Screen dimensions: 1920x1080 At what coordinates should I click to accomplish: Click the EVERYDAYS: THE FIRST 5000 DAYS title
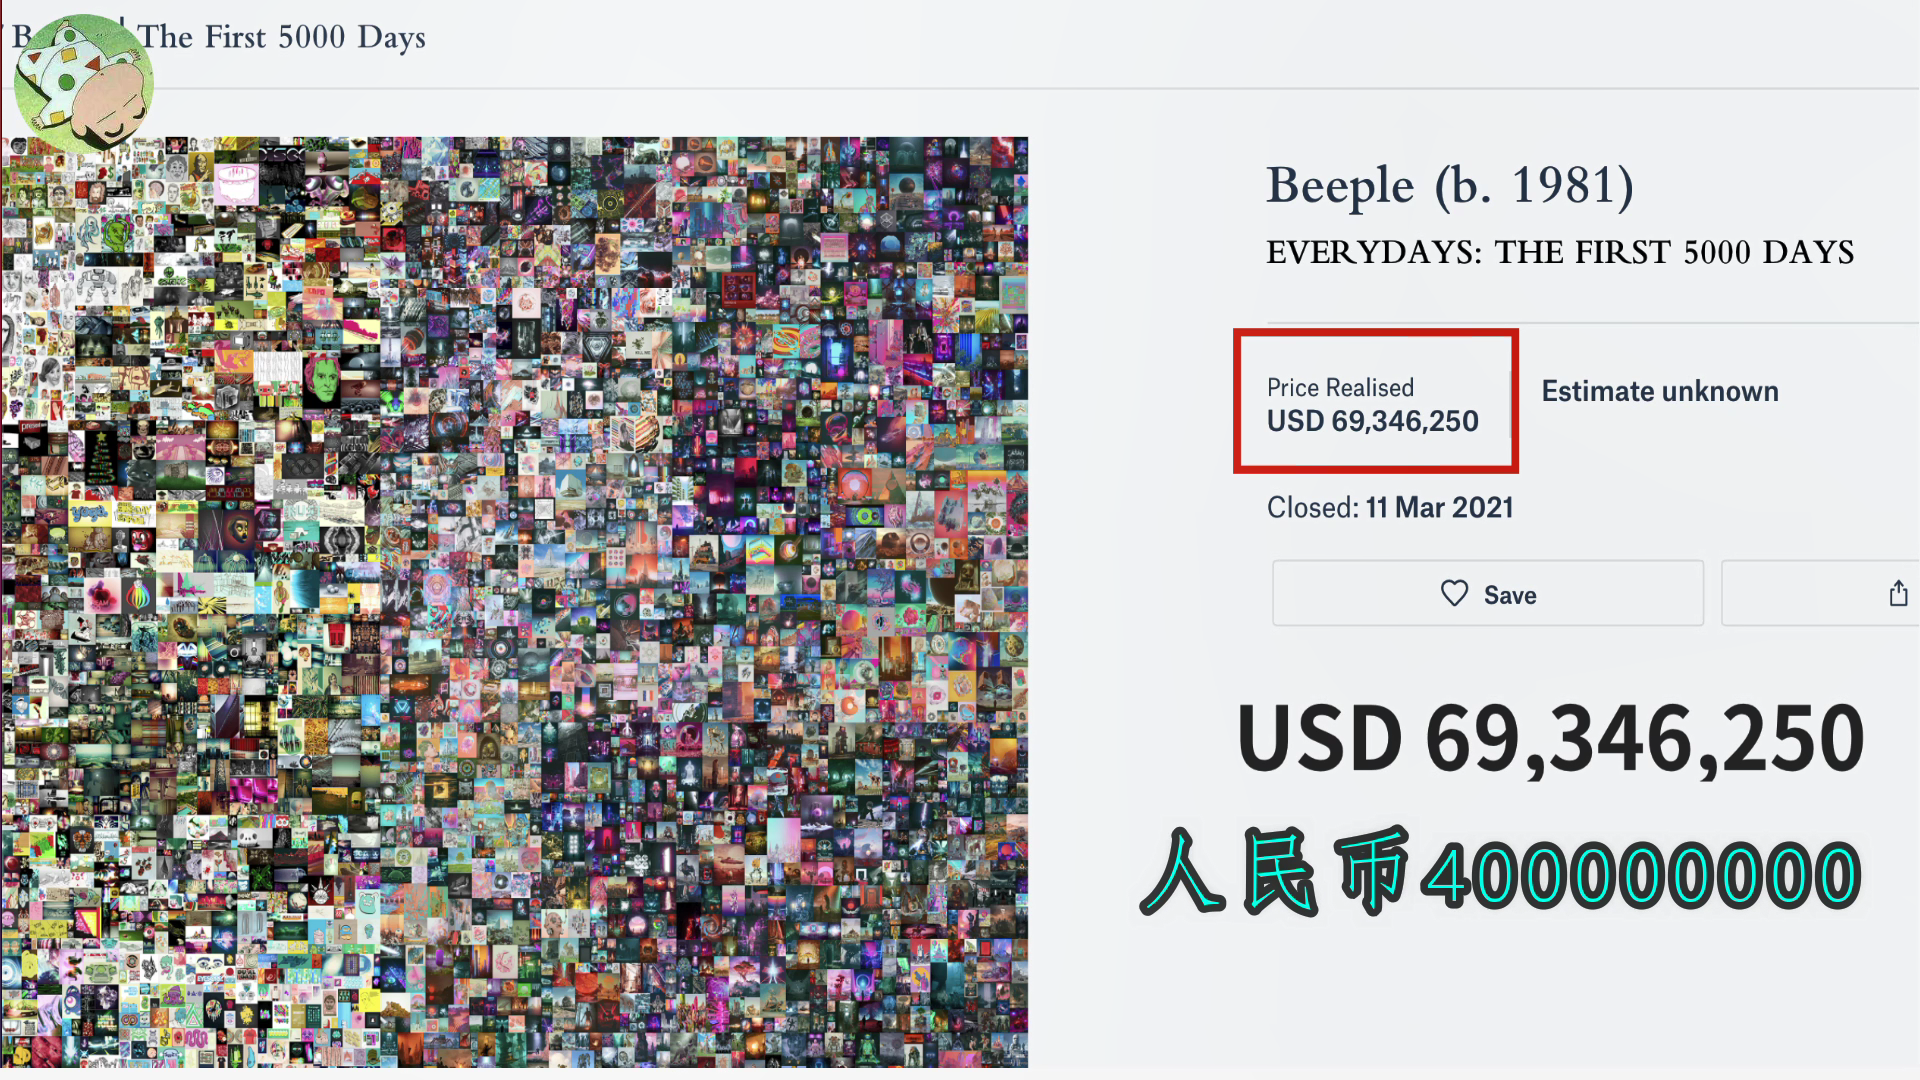[1560, 252]
